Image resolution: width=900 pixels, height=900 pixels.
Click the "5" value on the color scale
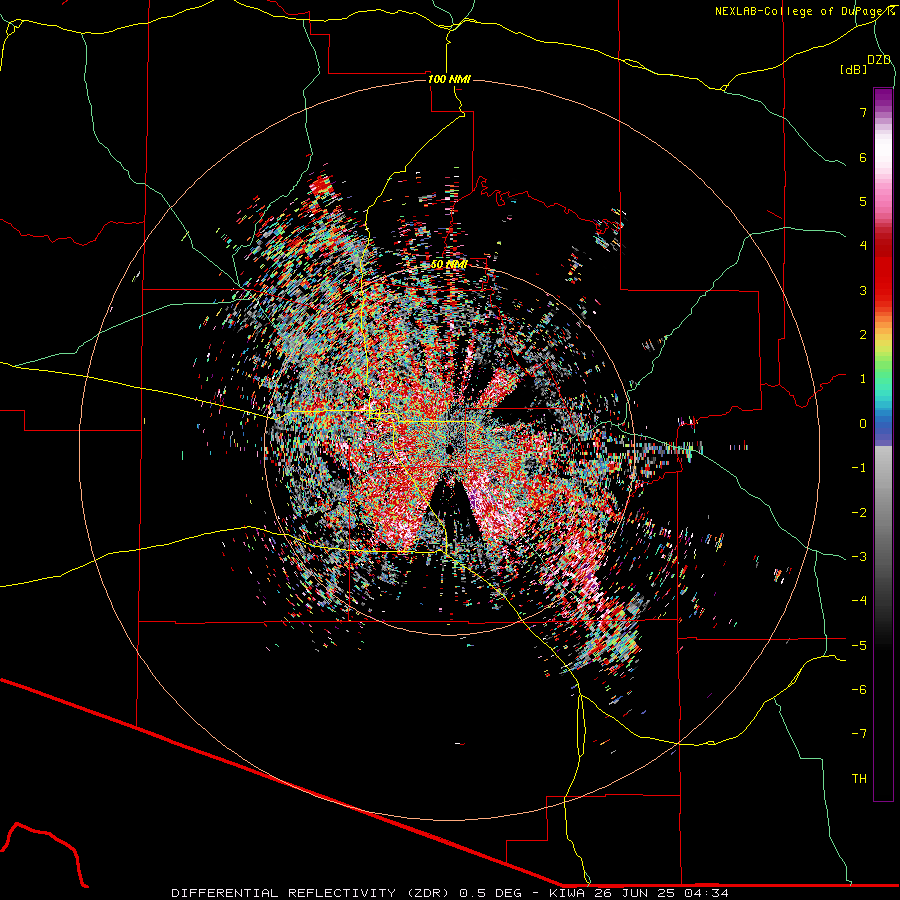(863, 201)
